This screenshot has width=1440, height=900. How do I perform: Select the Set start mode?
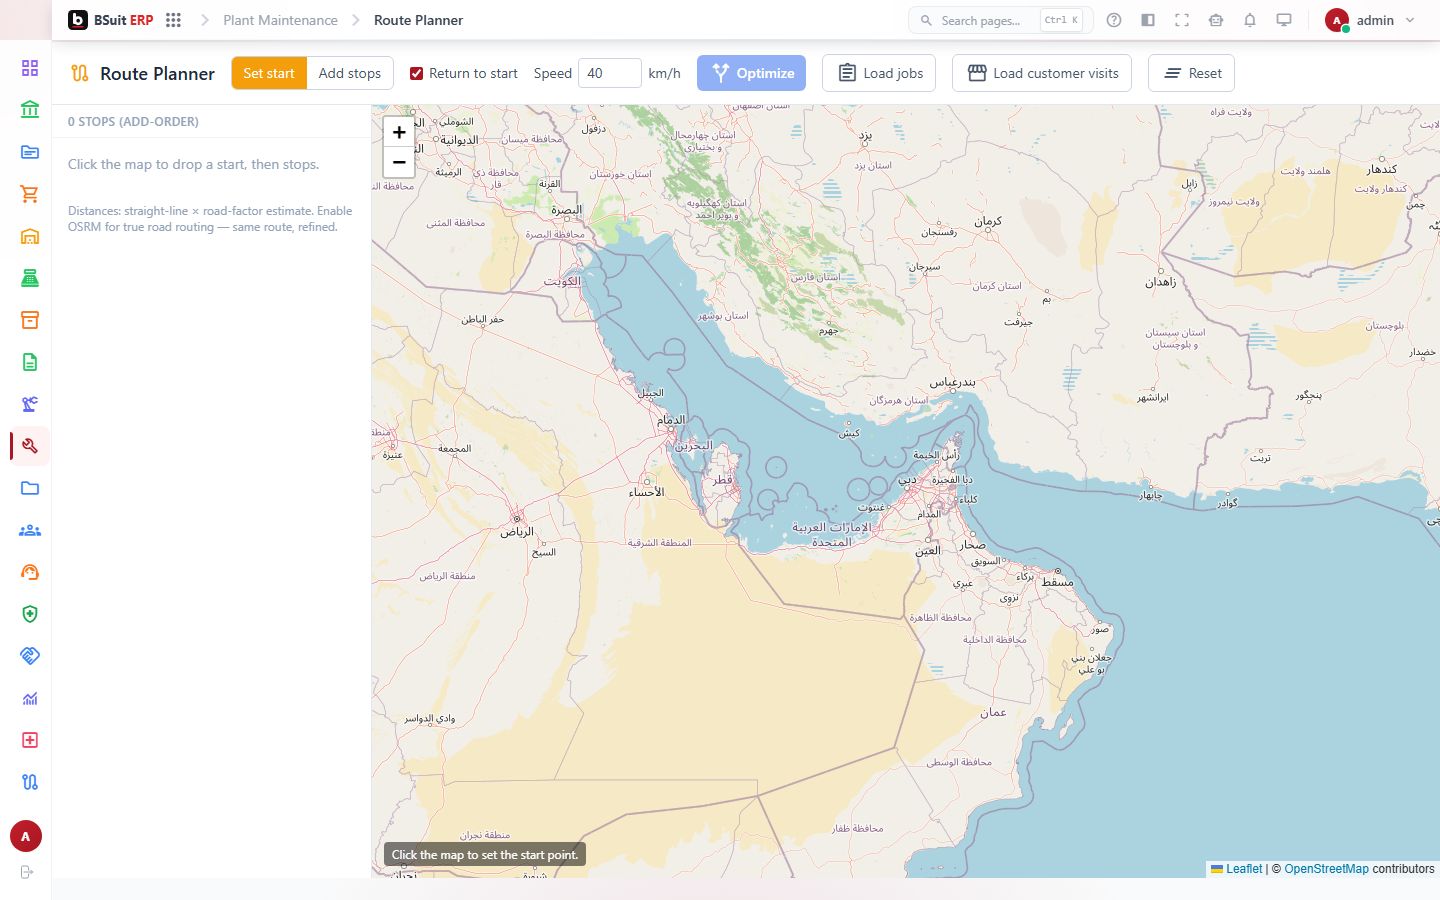pos(269,73)
